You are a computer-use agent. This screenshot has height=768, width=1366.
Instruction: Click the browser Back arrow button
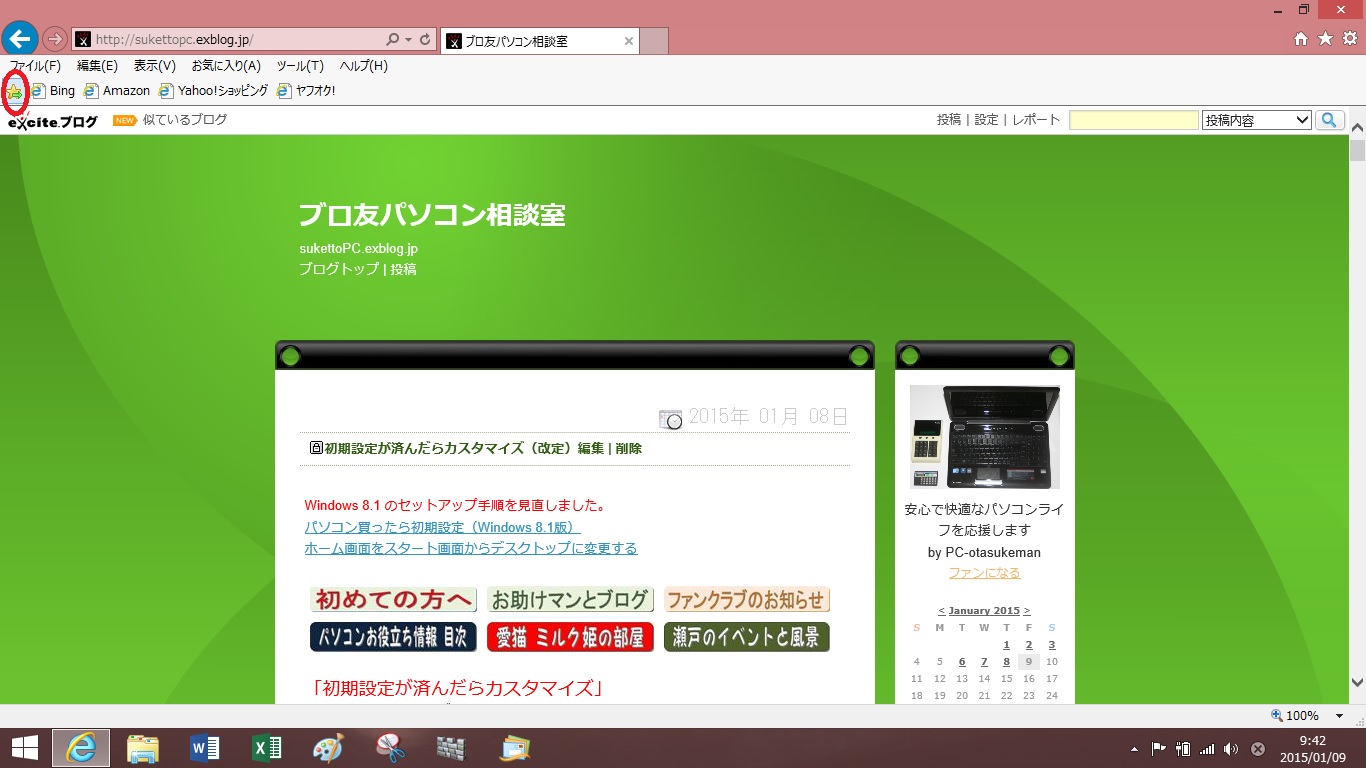coord(20,39)
